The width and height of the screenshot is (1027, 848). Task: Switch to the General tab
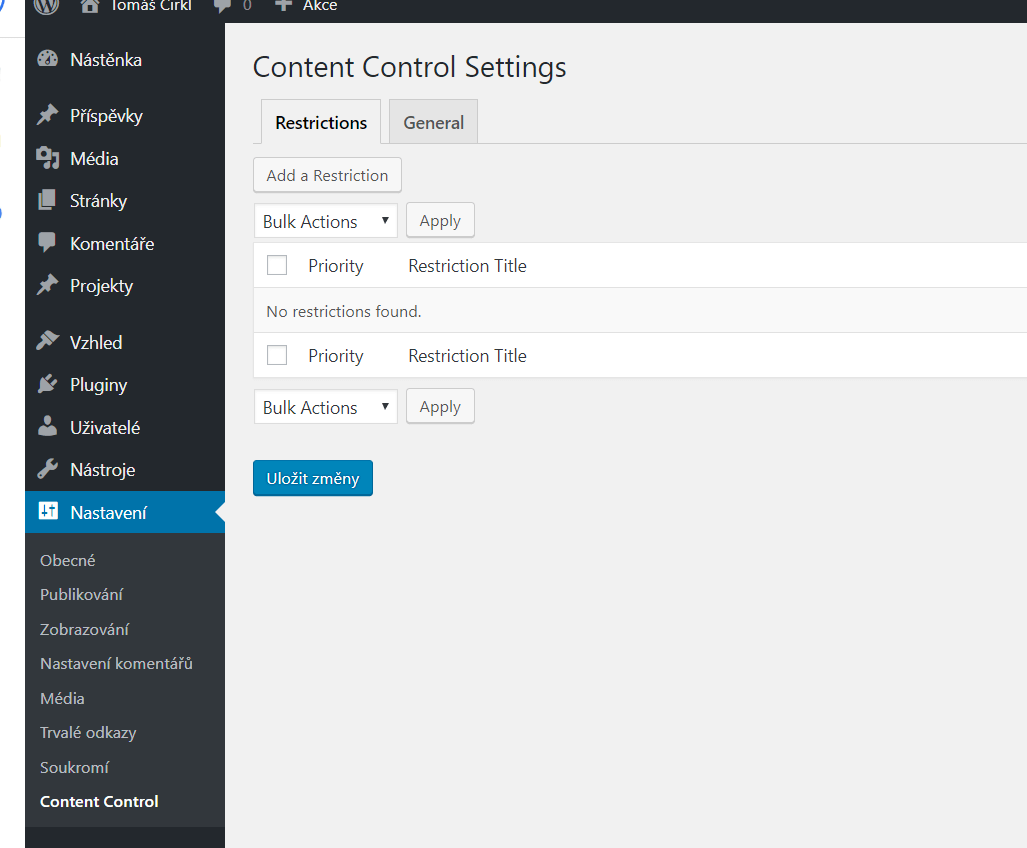coord(434,122)
